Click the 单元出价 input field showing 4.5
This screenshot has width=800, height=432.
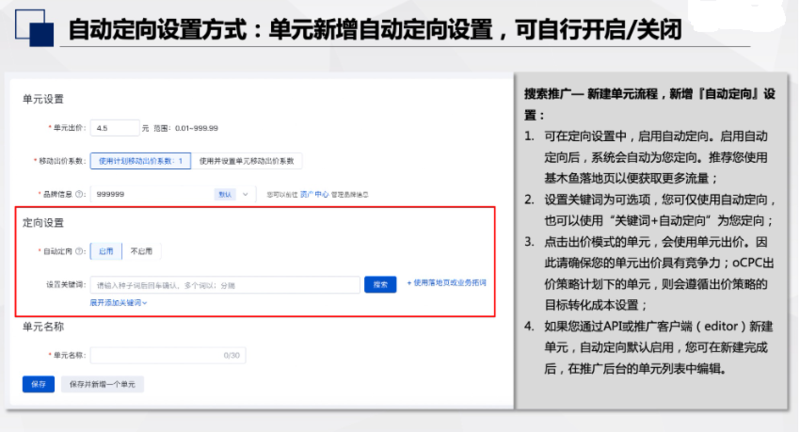pyautogui.click(x=115, y=128)
